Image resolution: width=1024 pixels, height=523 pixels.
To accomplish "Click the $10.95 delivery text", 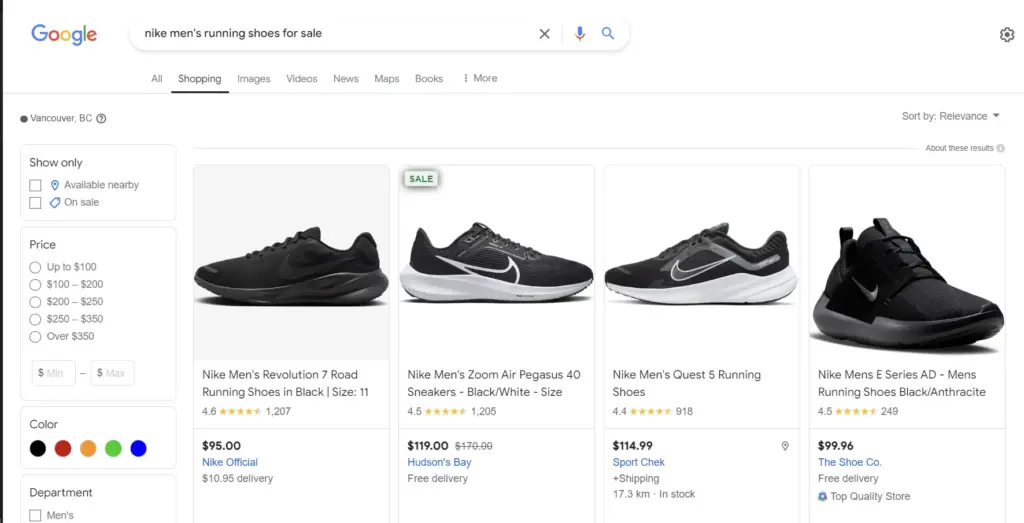I will (x=237, y=479).
